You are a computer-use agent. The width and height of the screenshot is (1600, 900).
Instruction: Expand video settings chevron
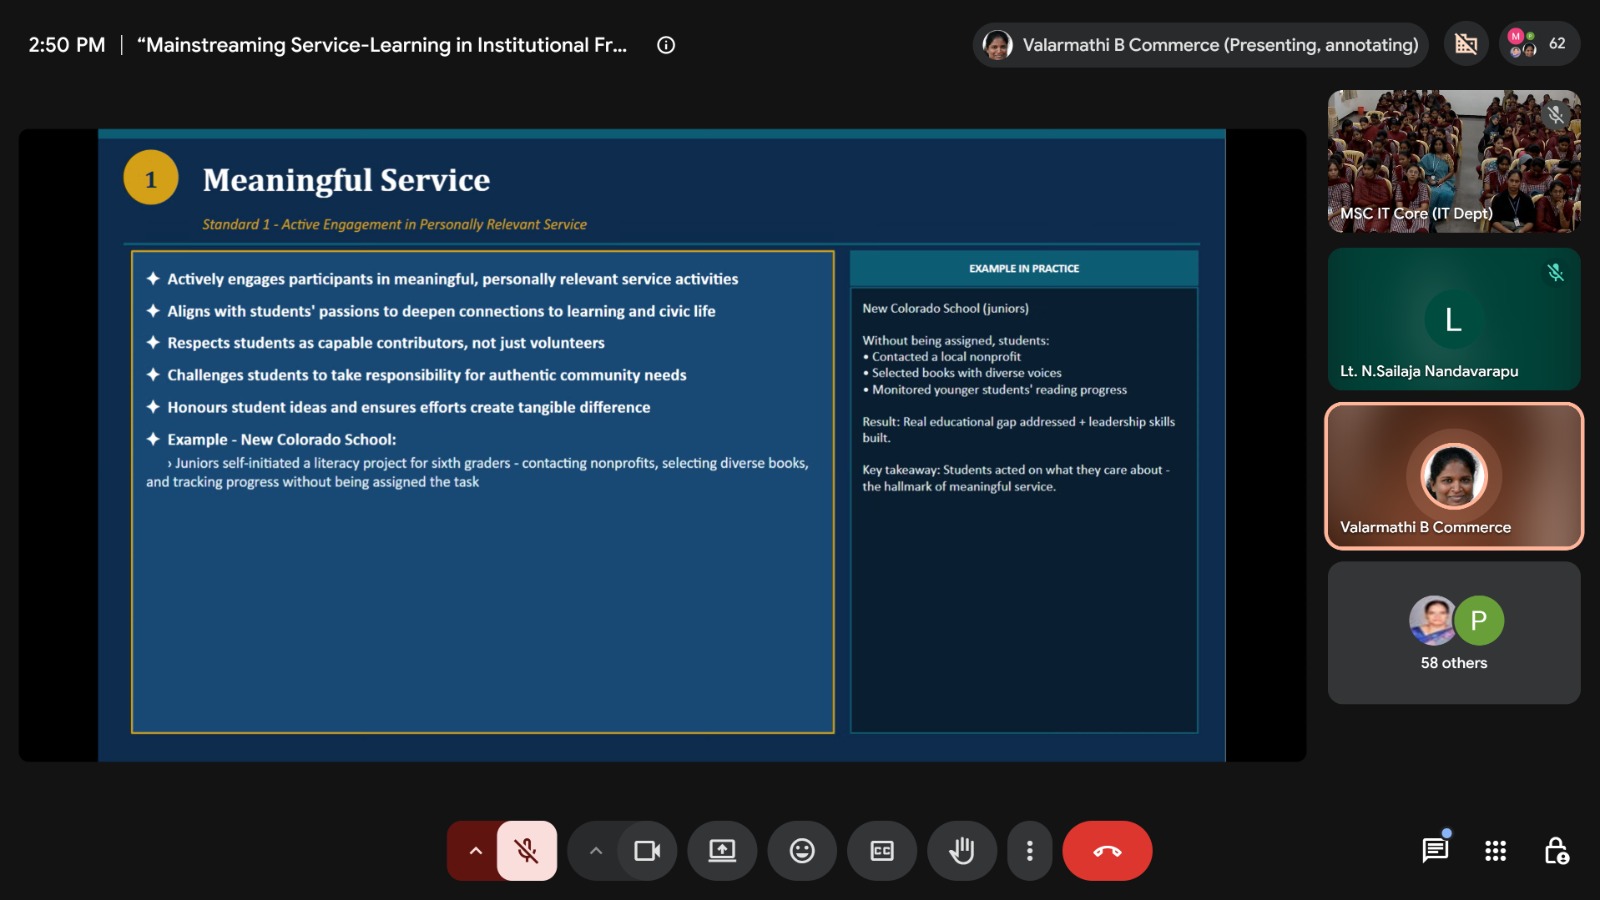tap(596, 851)
